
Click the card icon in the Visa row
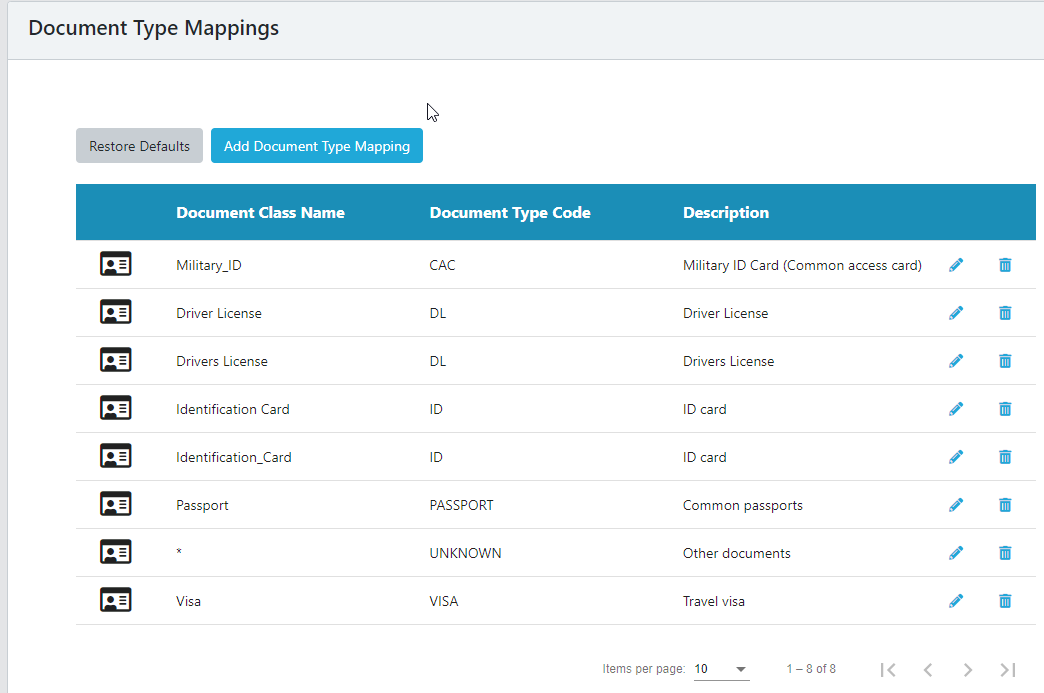tap(116, 601)
